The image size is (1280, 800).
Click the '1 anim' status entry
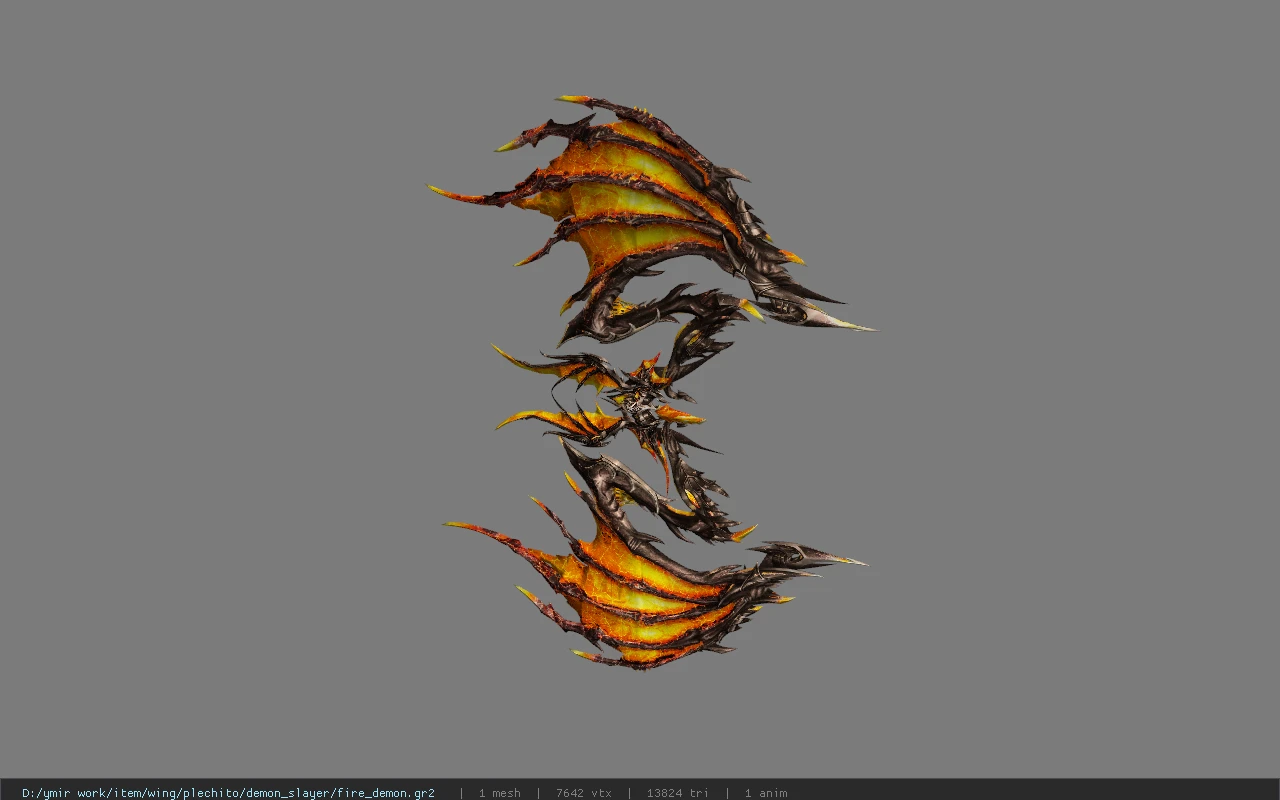pyautogui.click(x=766, y=793)
